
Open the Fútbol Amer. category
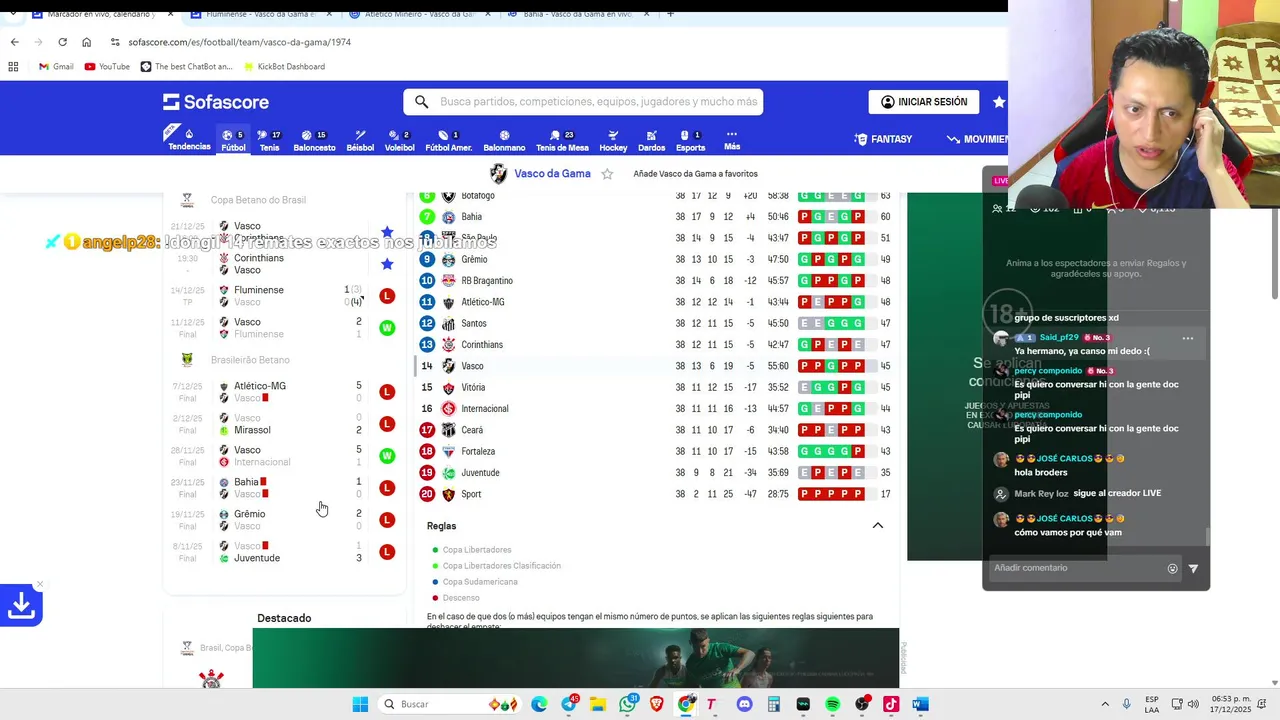448,140
